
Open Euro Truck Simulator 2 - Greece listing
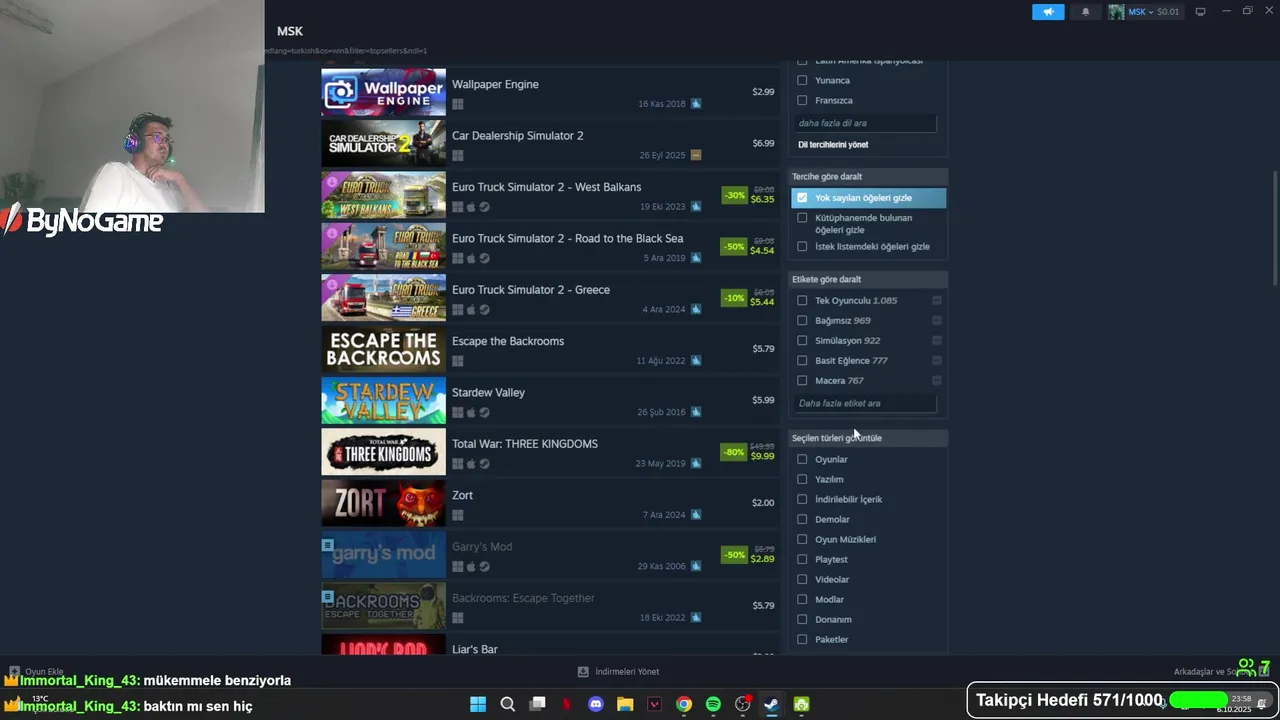point(550,298)
